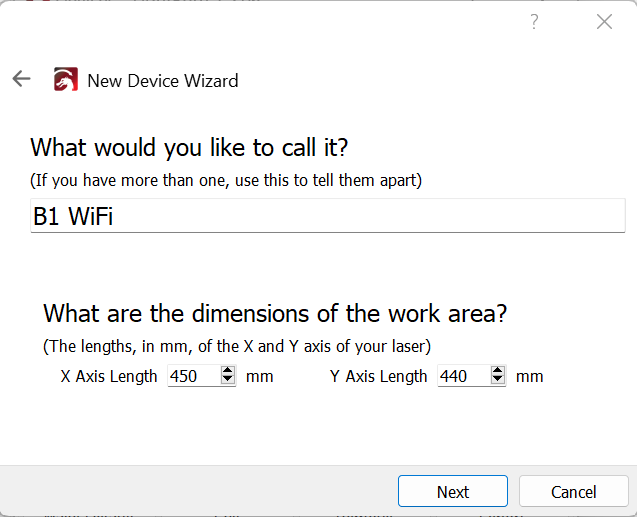The width and height of the screenshot is (637, 517).
Task: Click the New Device Wizard title text
Action: [x=162, y=80]
